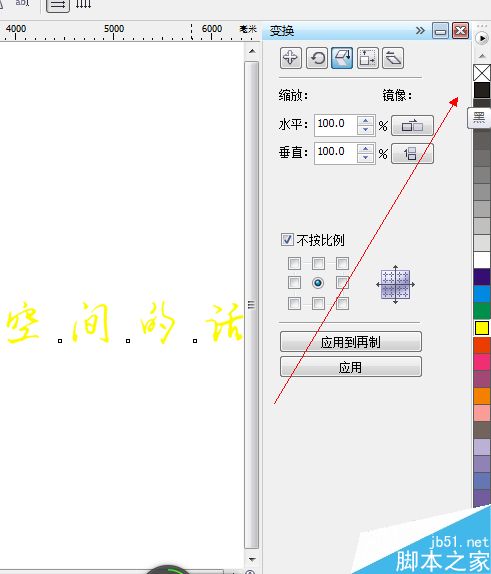Click the 镜像: label

397,96
